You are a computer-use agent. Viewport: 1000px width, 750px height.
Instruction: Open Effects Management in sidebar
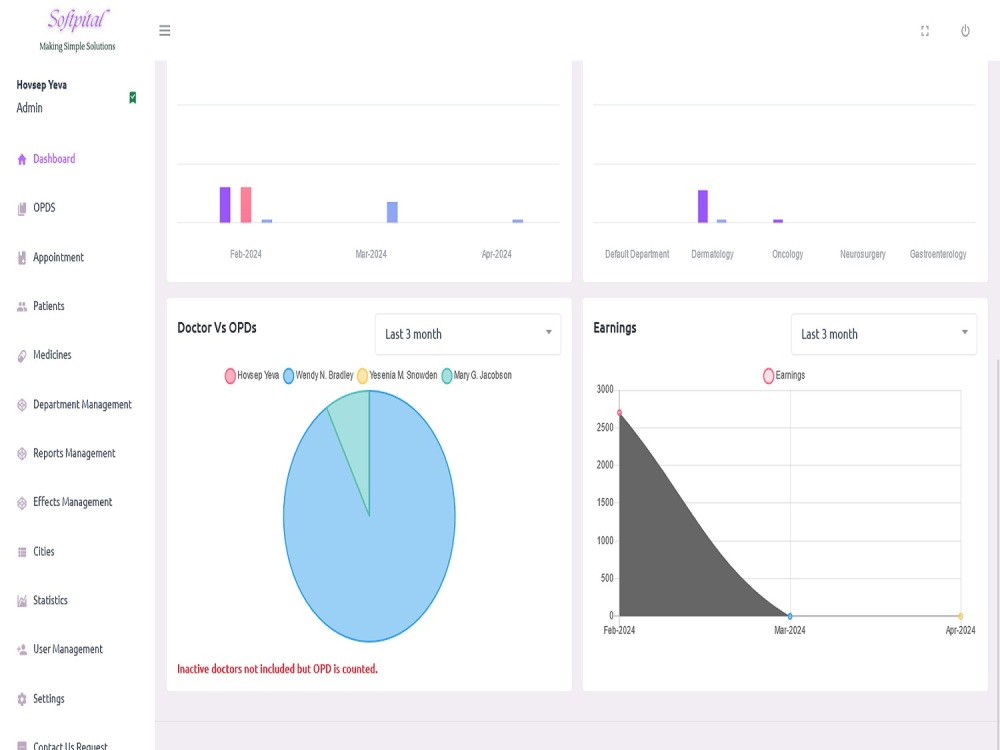(72, 502)
